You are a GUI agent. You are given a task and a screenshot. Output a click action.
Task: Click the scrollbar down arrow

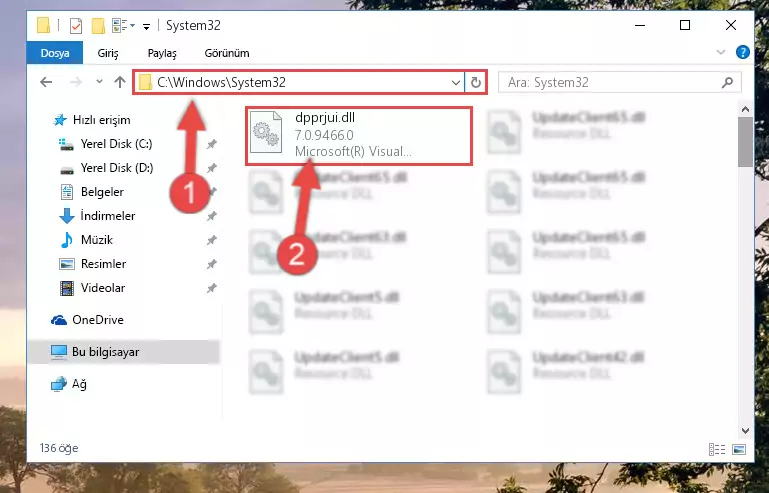coord(745,431)
